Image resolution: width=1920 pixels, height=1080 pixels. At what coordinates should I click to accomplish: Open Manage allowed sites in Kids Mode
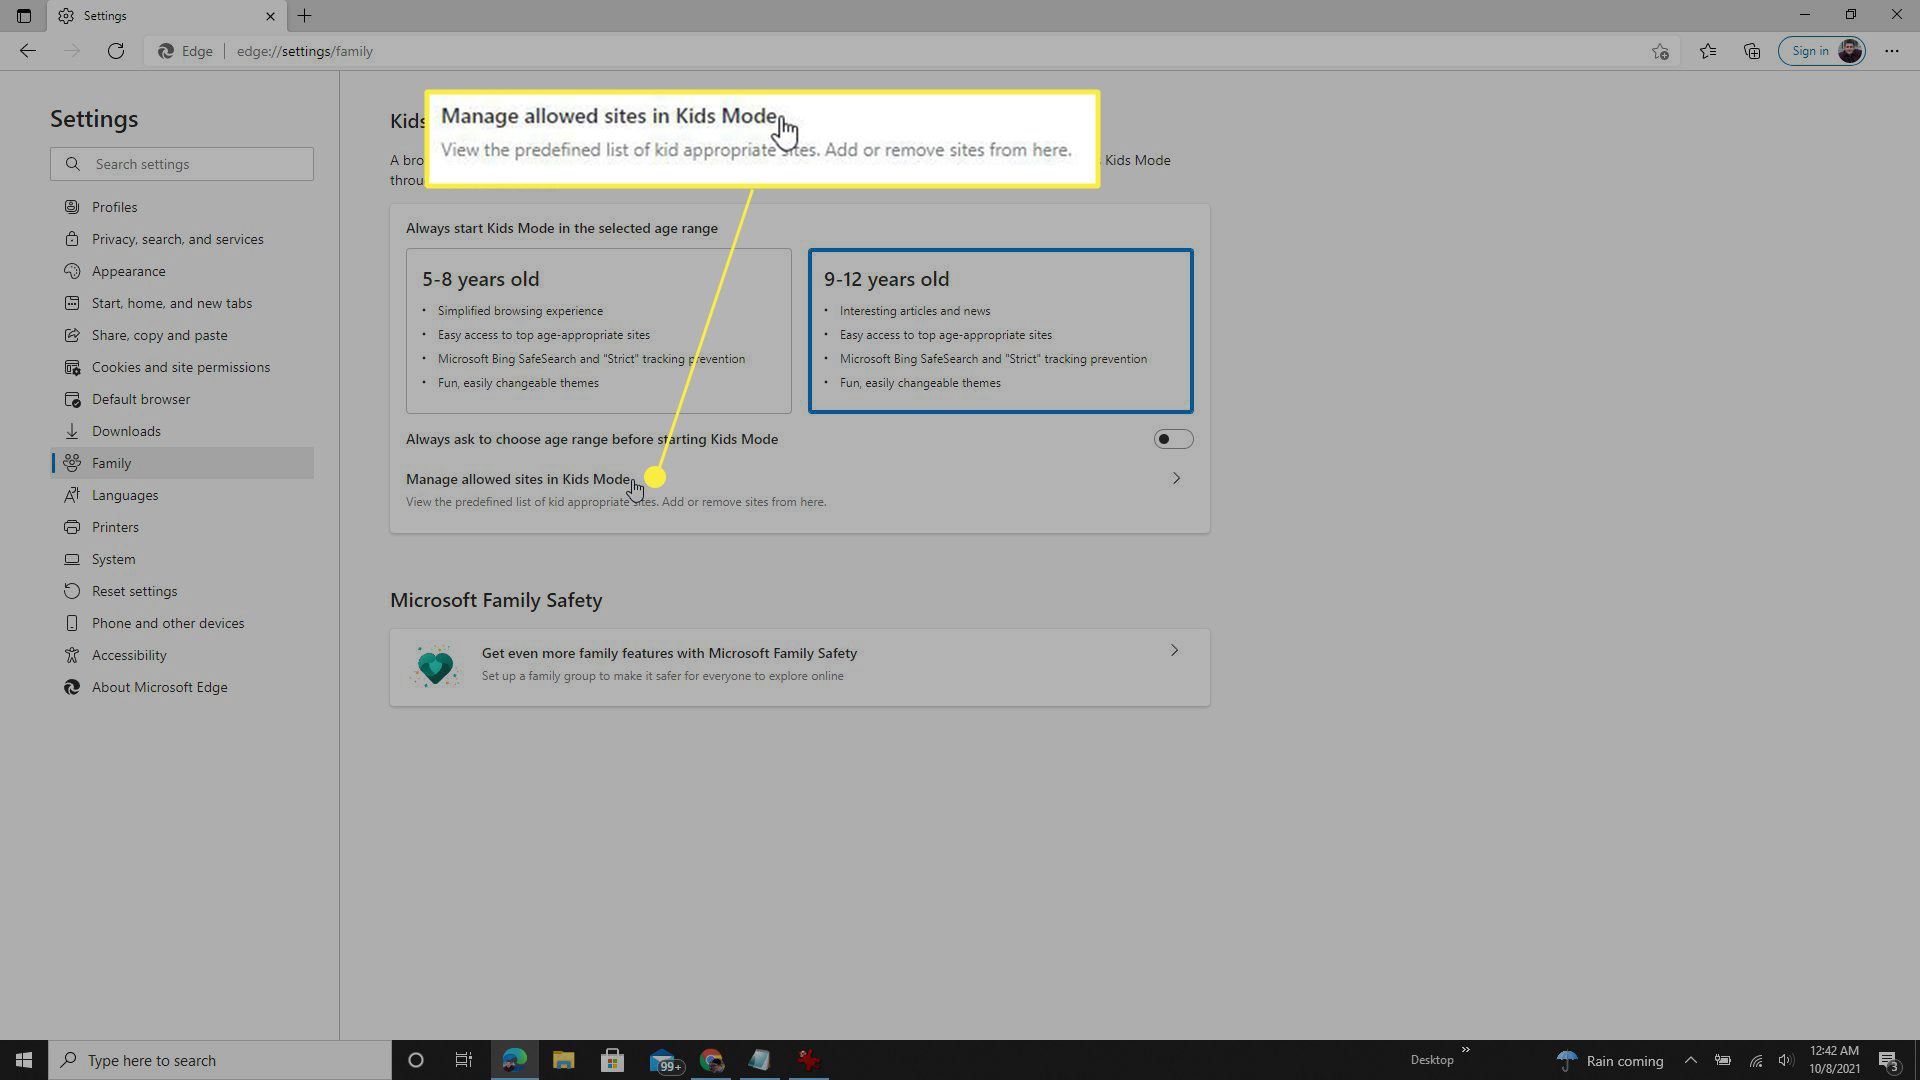tap(799, 489)
